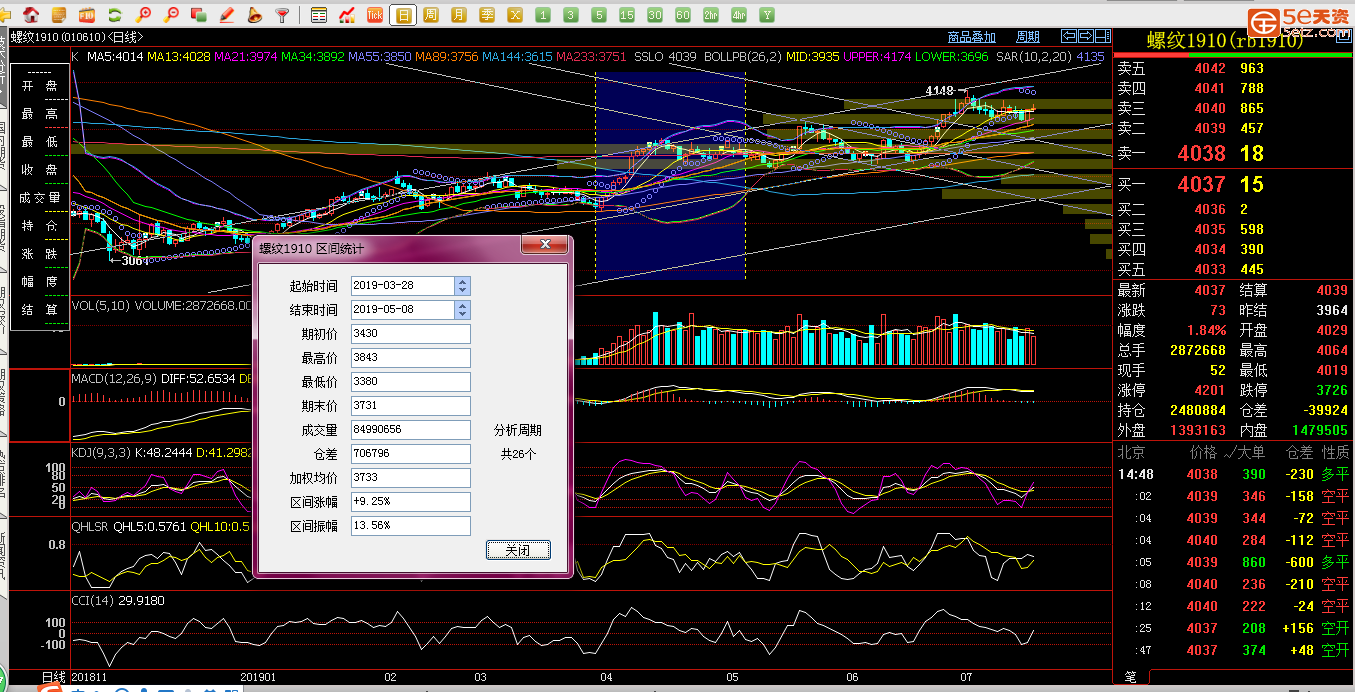The image size is (1355, 692).
Task: Adjust the 结束时间 date spinner
Action: pos(462,310)
